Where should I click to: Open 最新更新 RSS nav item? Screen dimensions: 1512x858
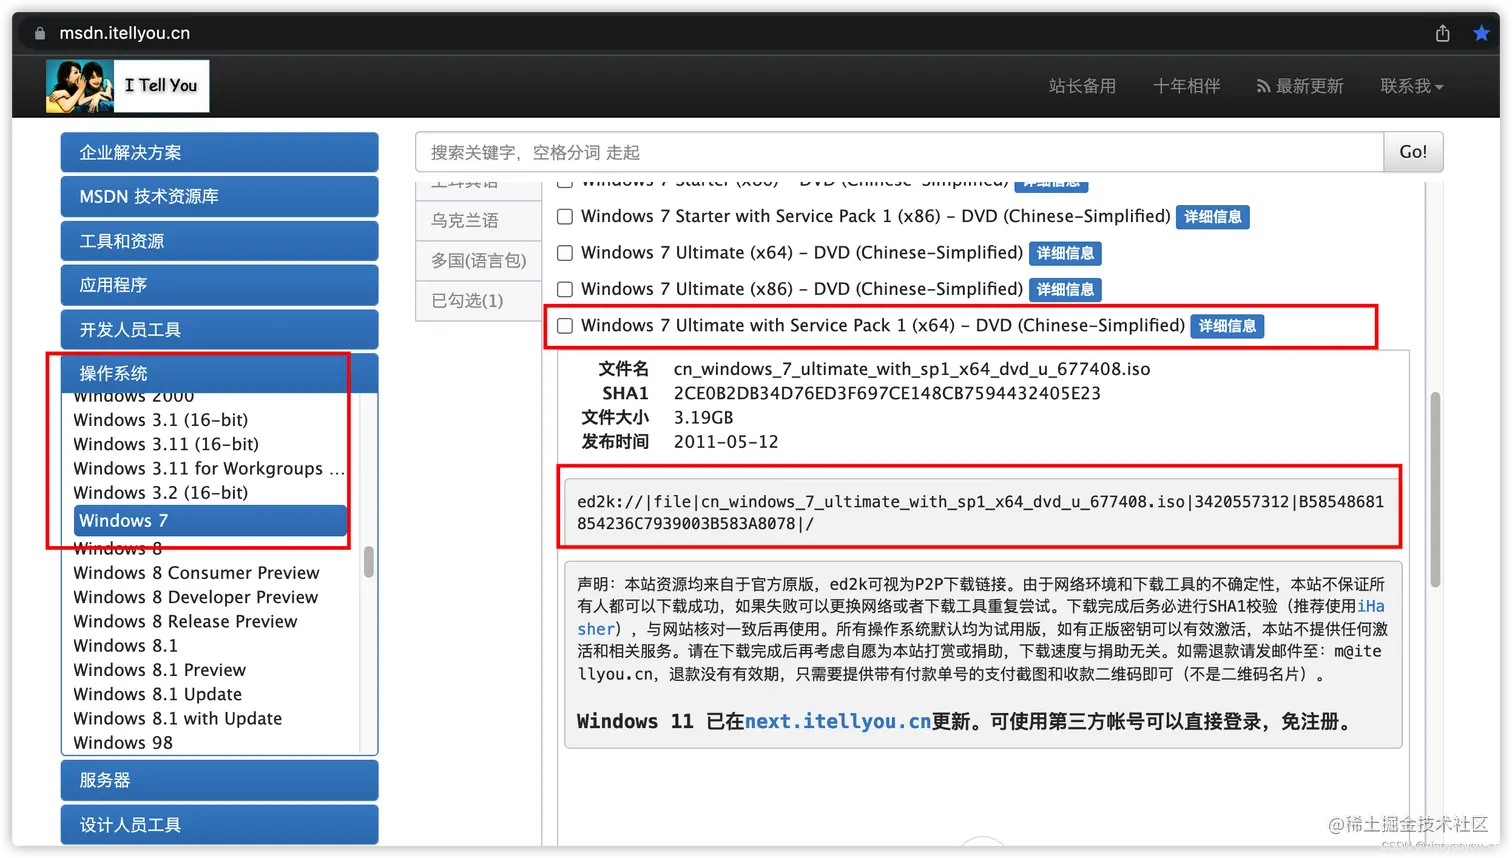1300,86
